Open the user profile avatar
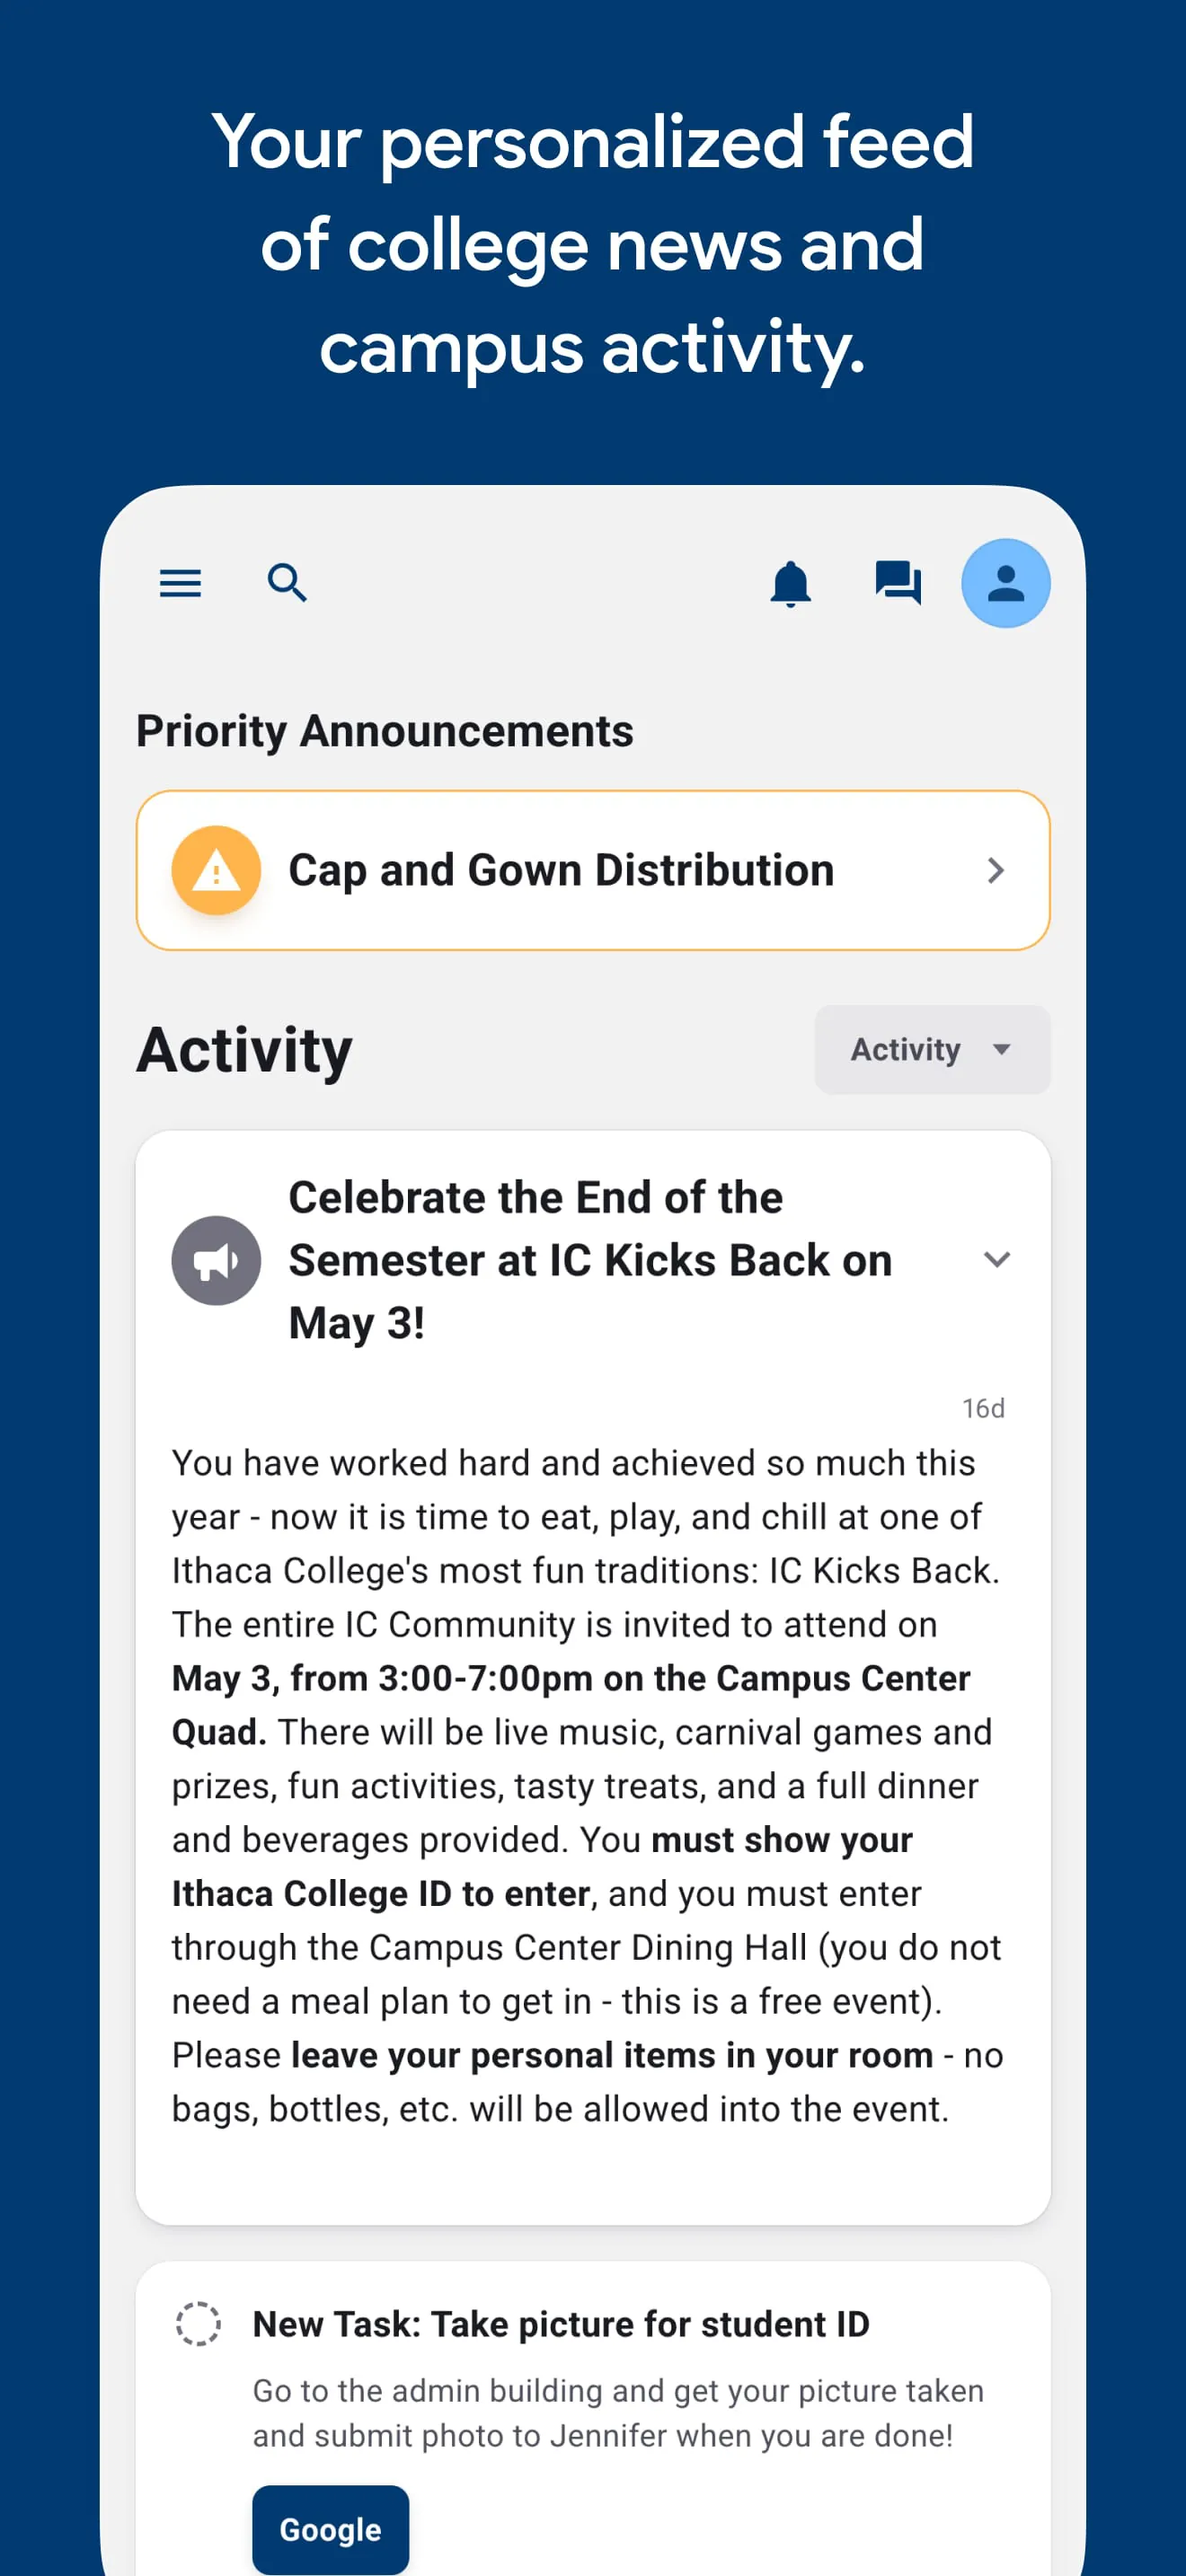Viewport: 1186px width, 2576px height. click(1005, 583)
